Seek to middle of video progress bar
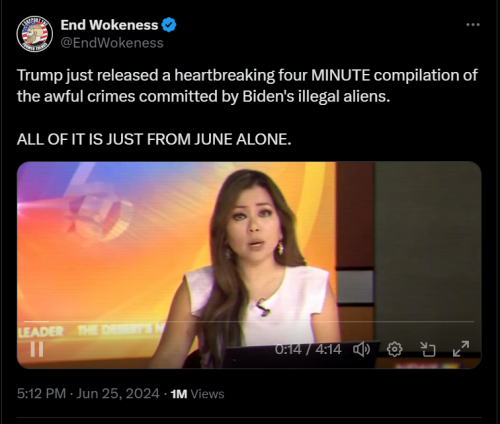The height and width of the screenshot is (424, 500). (249, 322)
